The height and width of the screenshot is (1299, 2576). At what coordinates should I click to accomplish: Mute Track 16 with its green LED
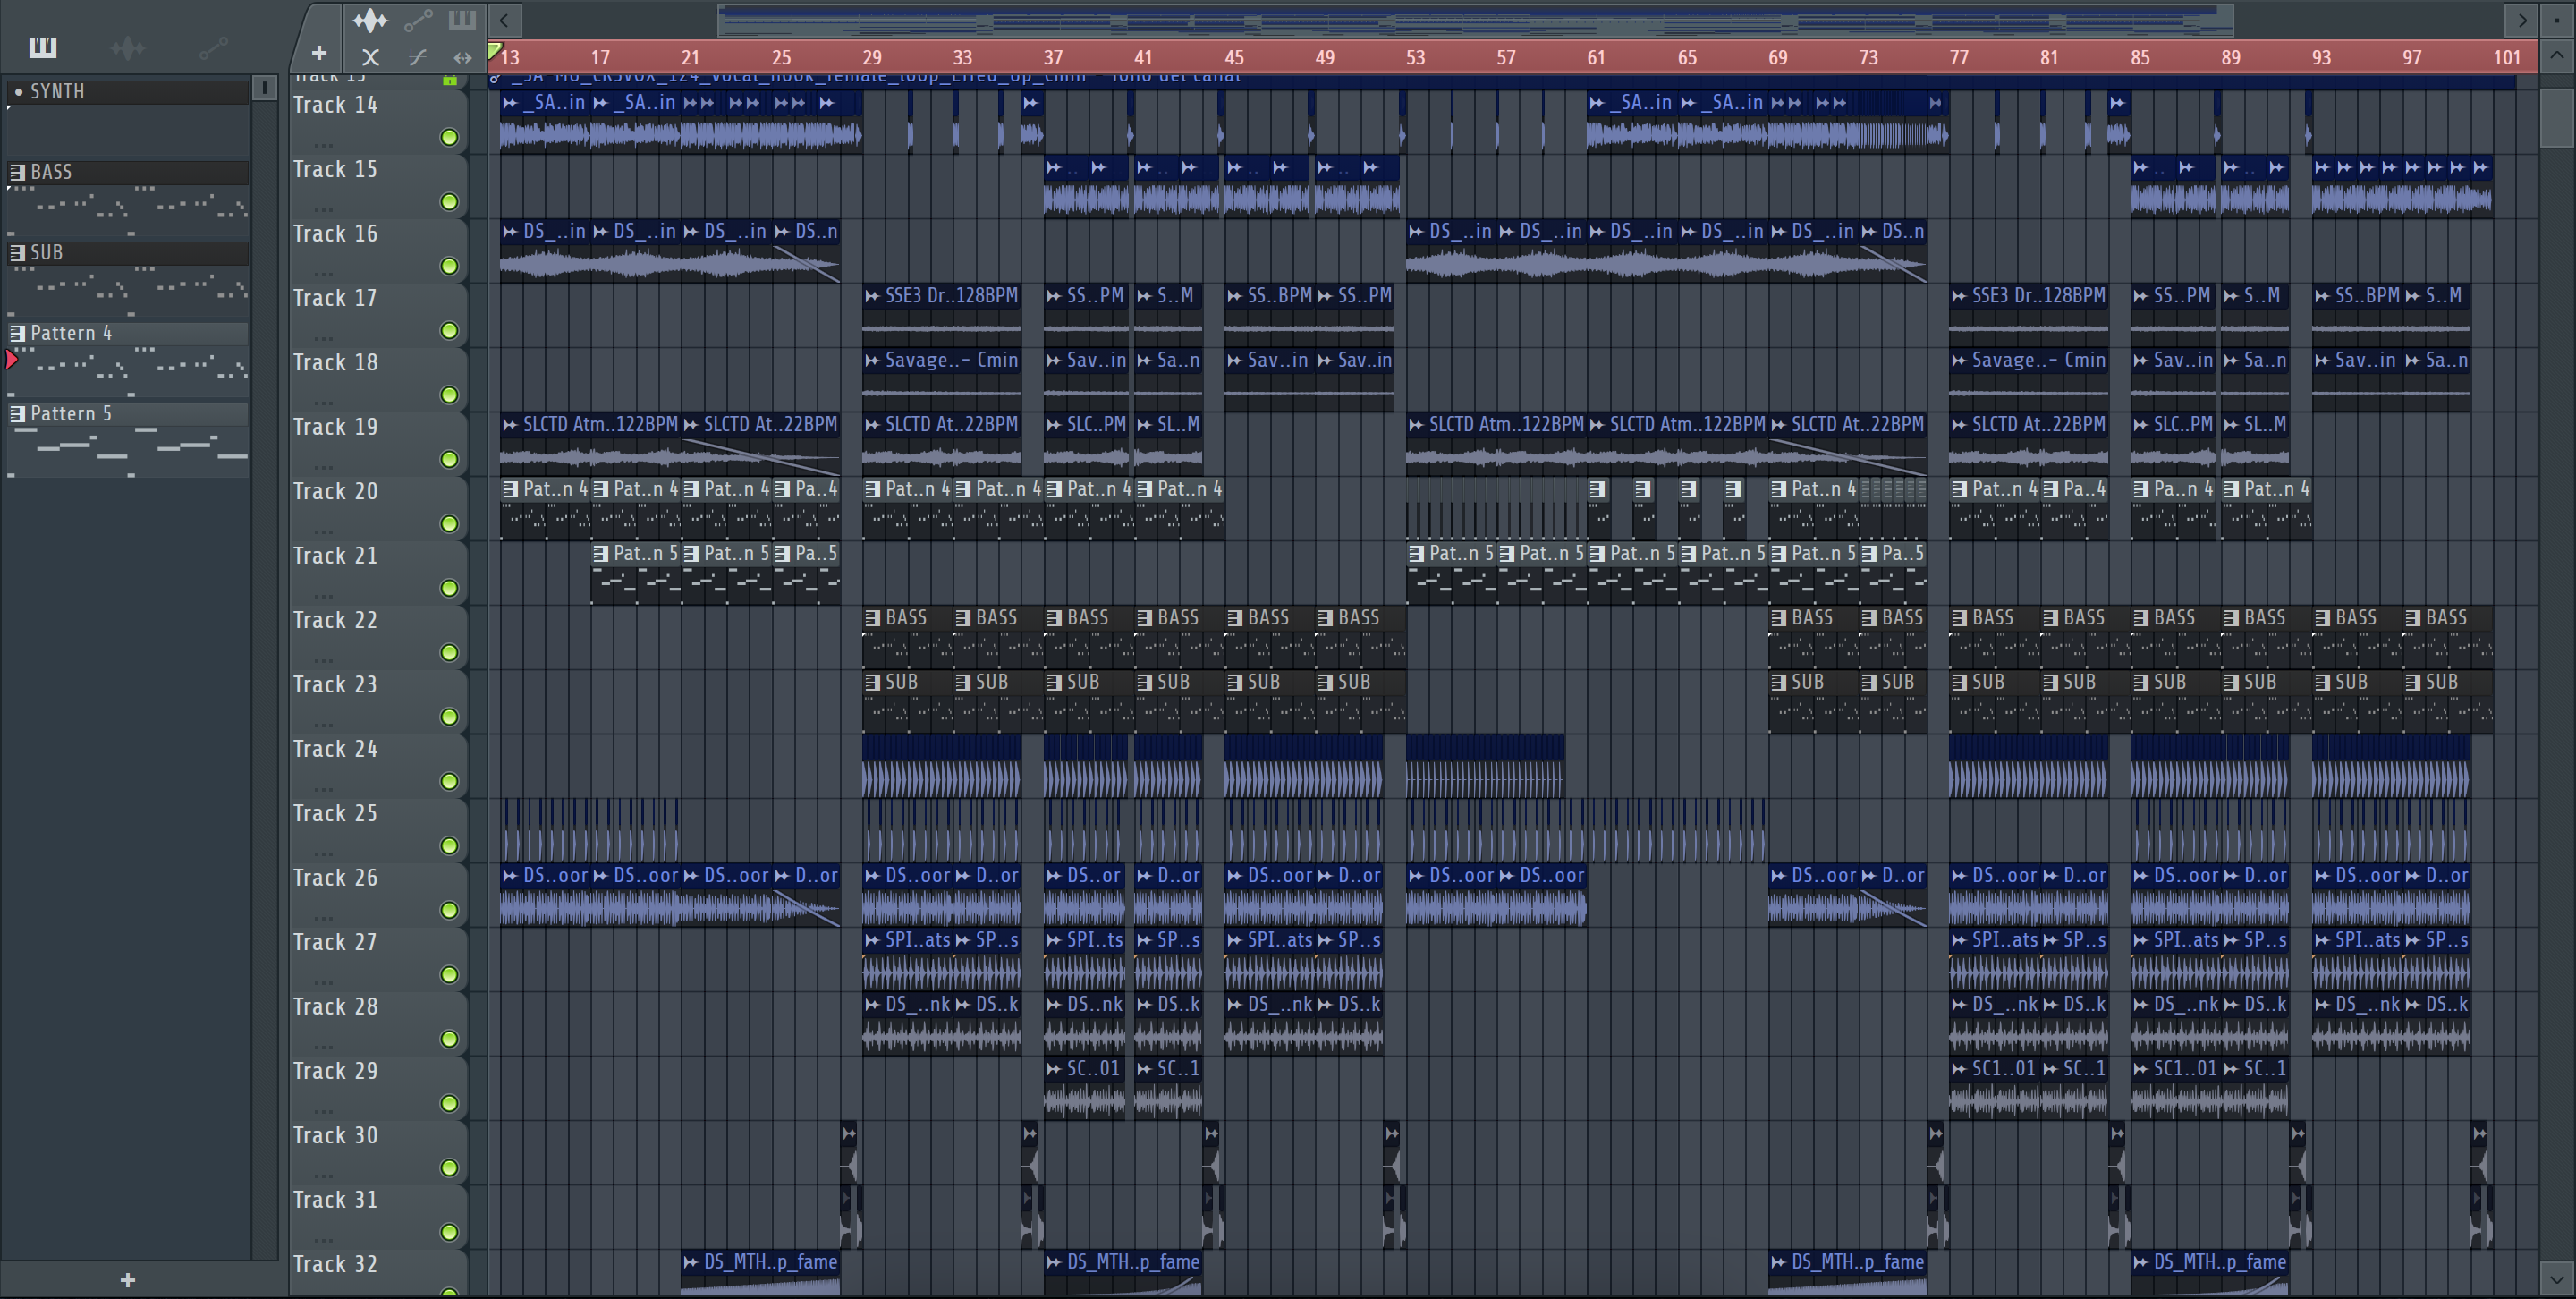click(x=450, y=266)
